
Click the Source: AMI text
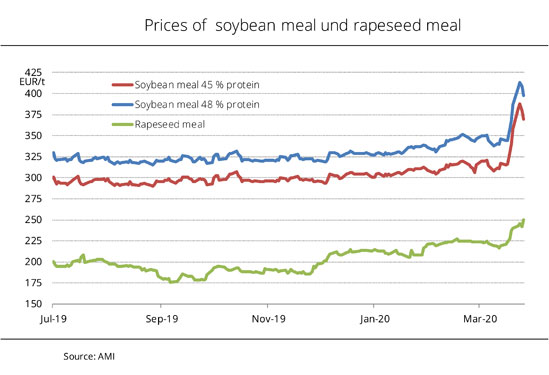[89, 356]
